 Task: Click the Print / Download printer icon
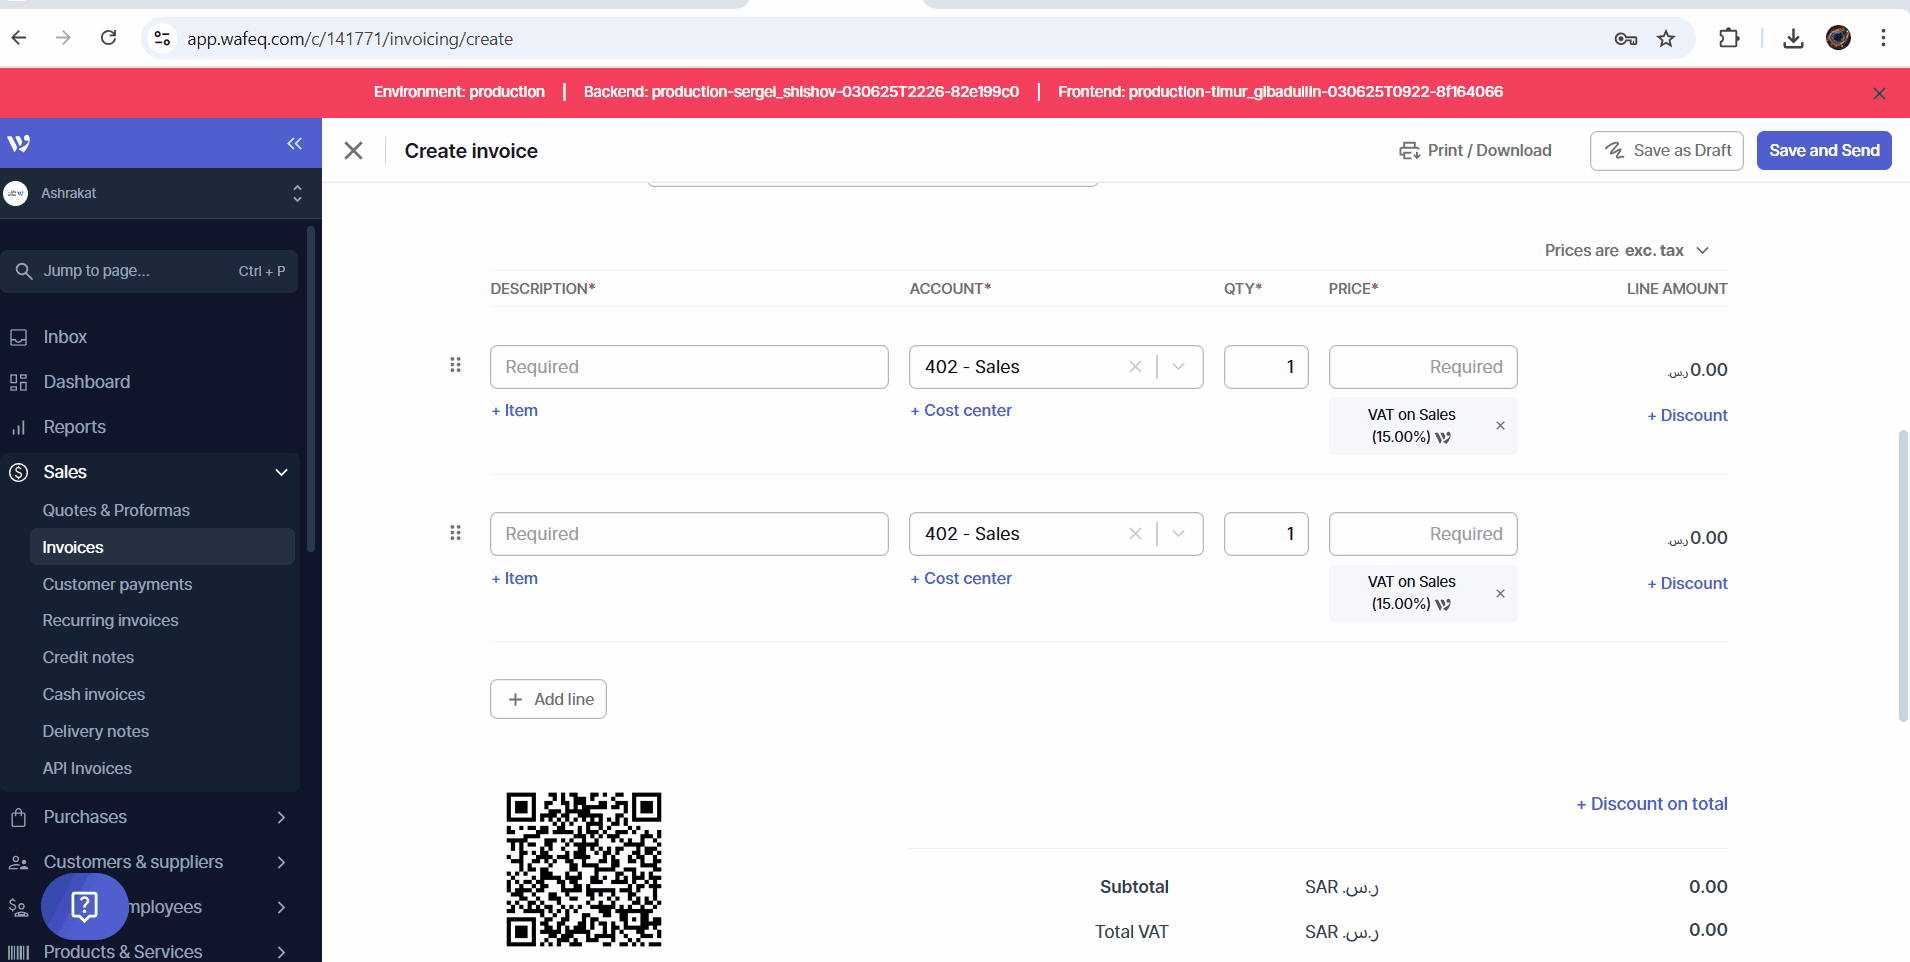tap(1409, 151)
